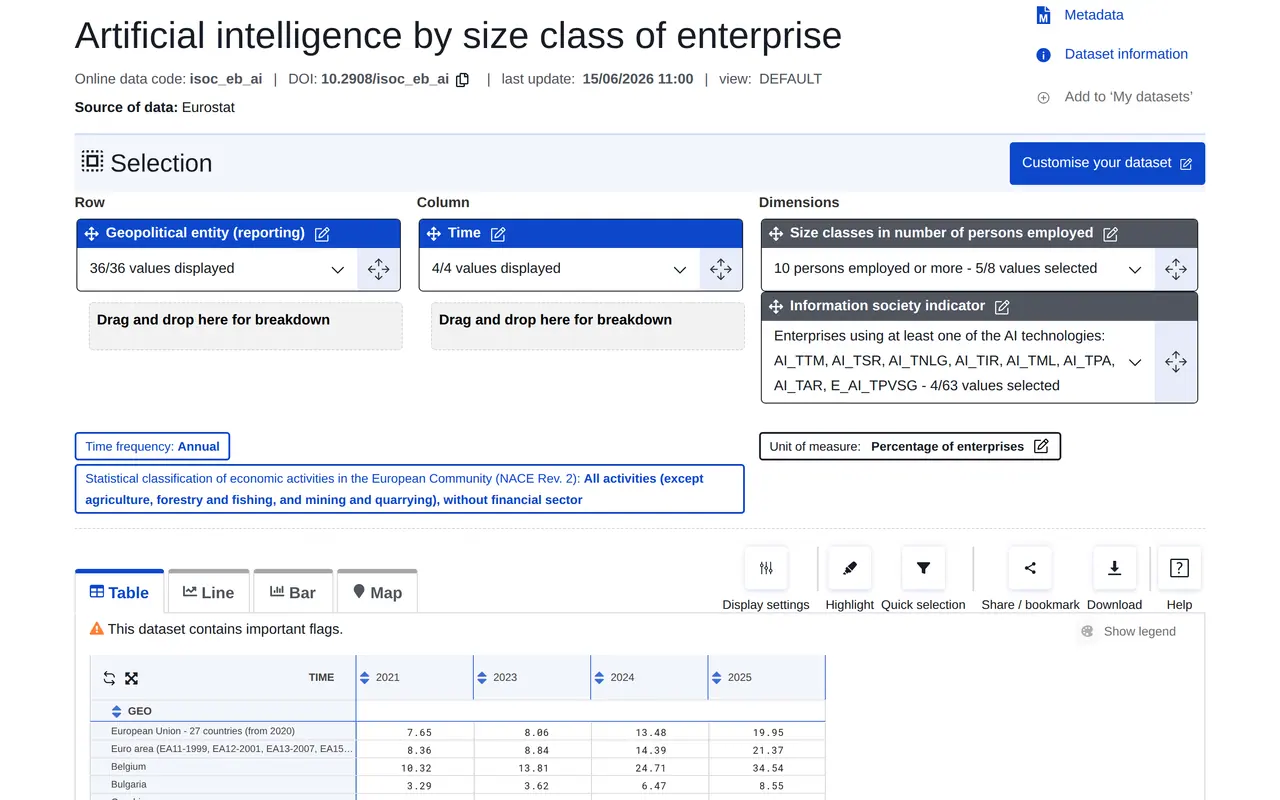The width and height of the screenshot is (1280, 800).
Task: Click the Belgium row label
Action: tap(128, 767)
